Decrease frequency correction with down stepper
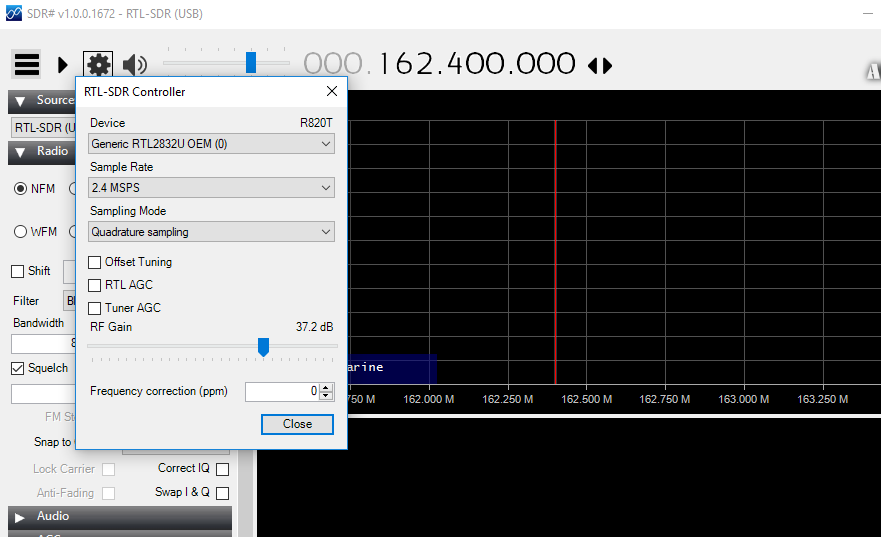881x537 pixels. [326, 395]
